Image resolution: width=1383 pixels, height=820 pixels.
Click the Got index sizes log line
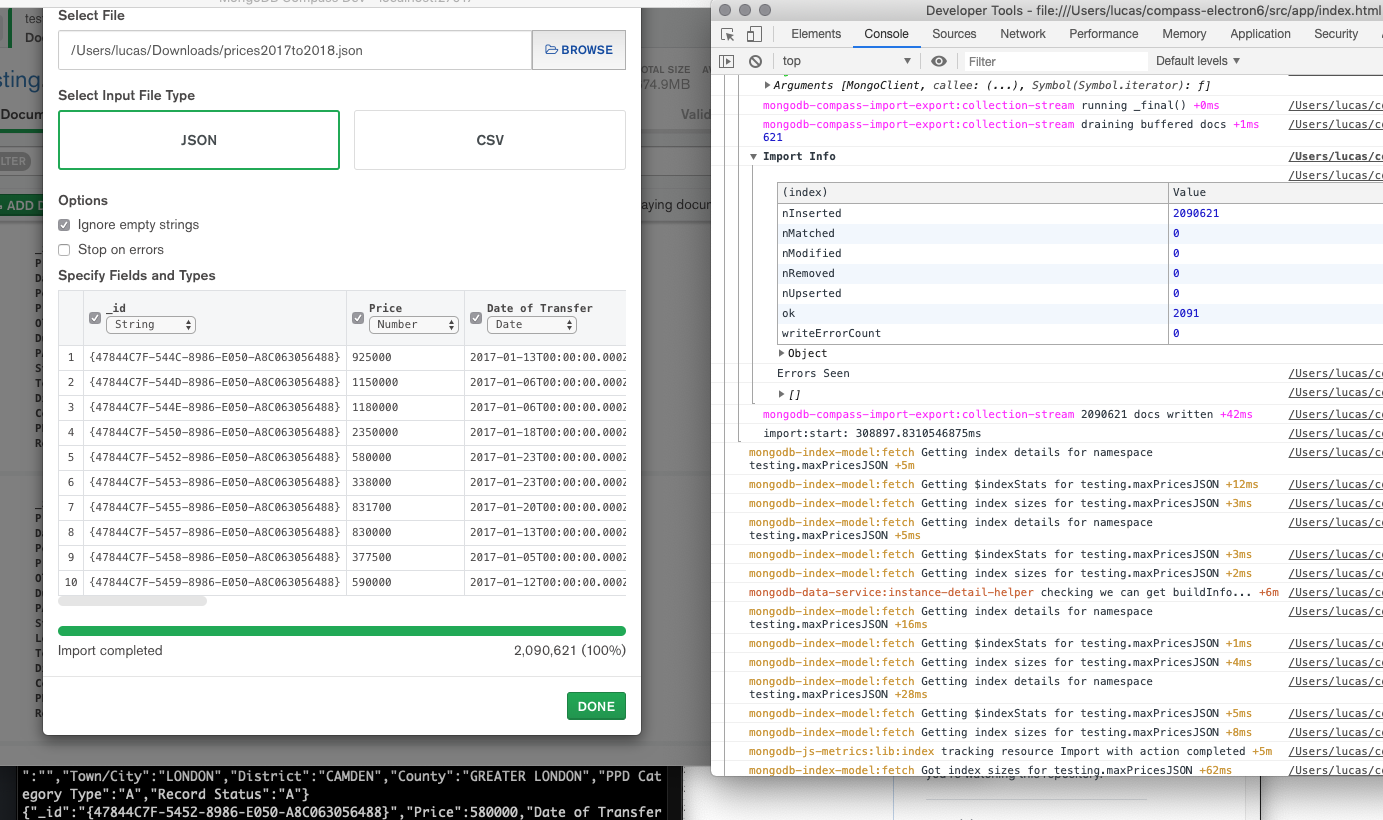coord(990,771)
